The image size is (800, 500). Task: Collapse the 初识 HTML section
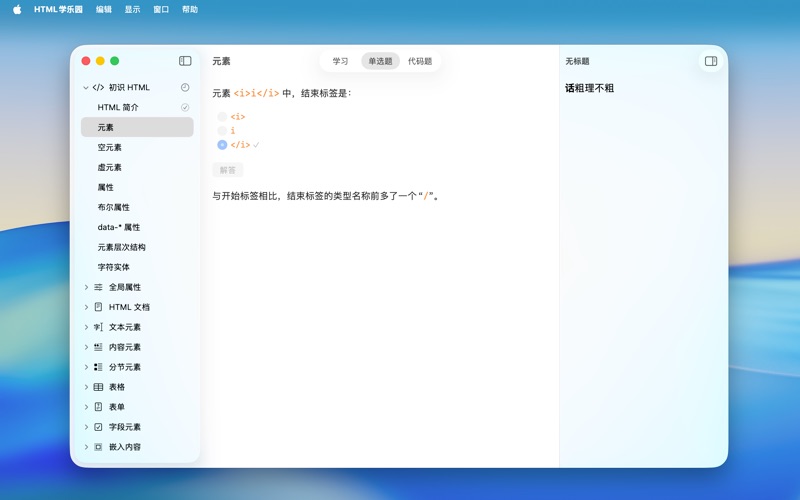tap(86, 88)
